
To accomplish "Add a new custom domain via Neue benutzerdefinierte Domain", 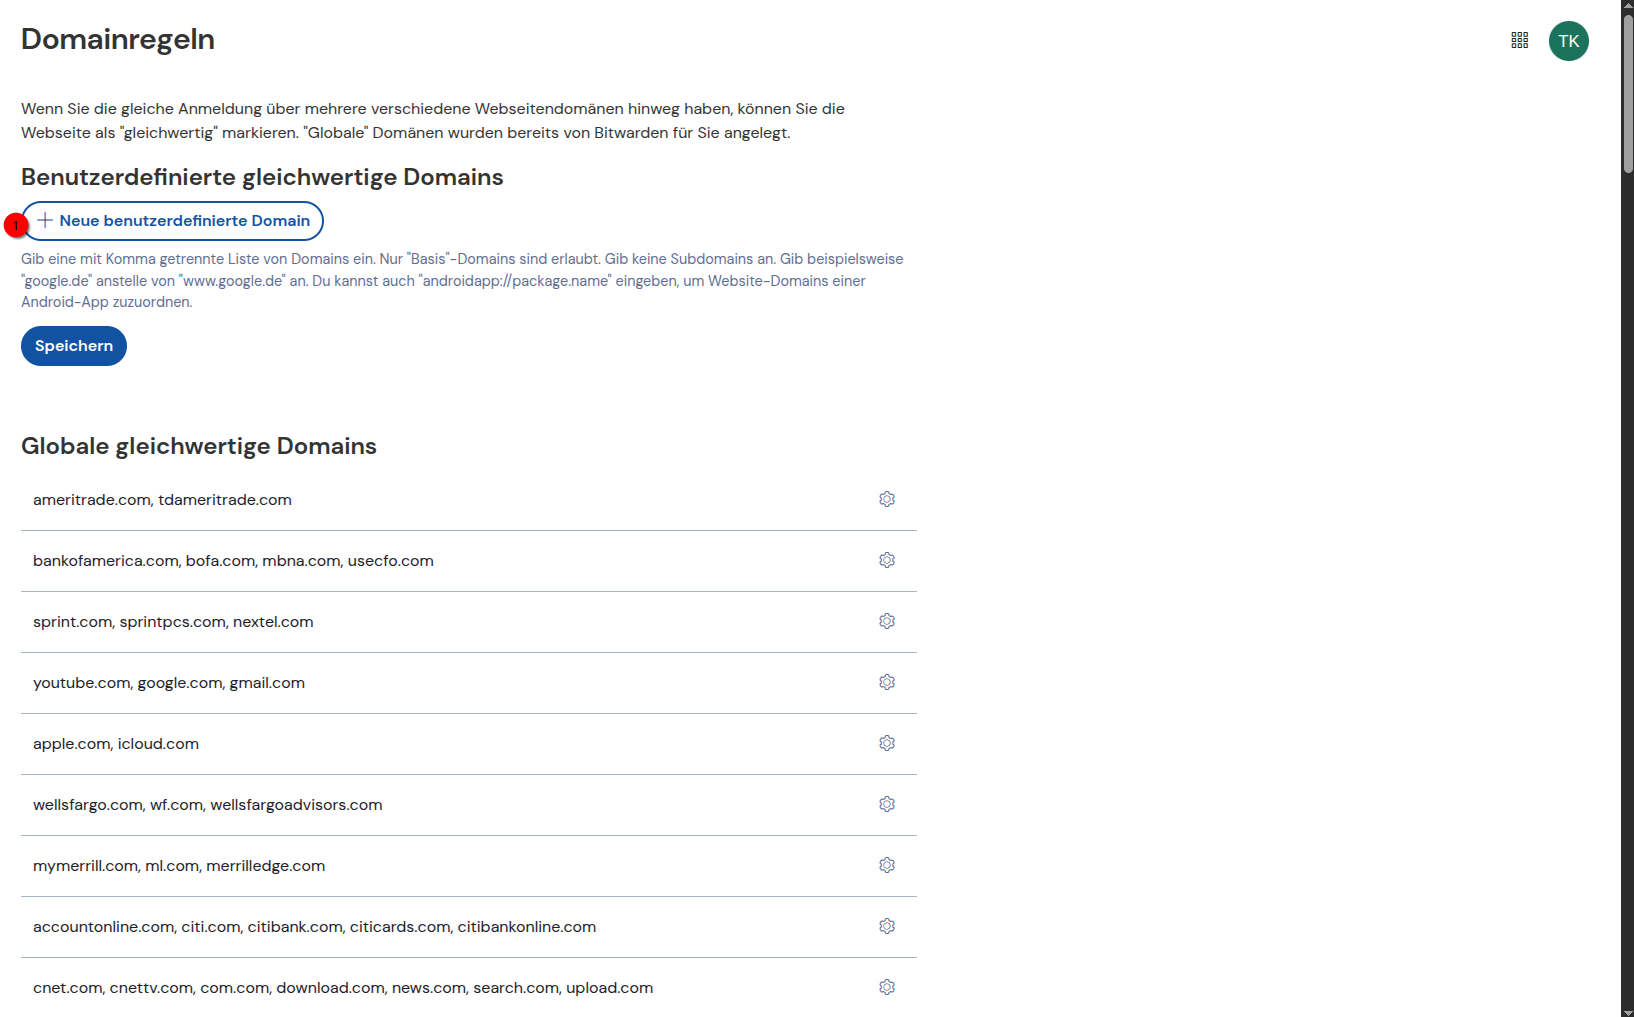I will coord(173,221).
